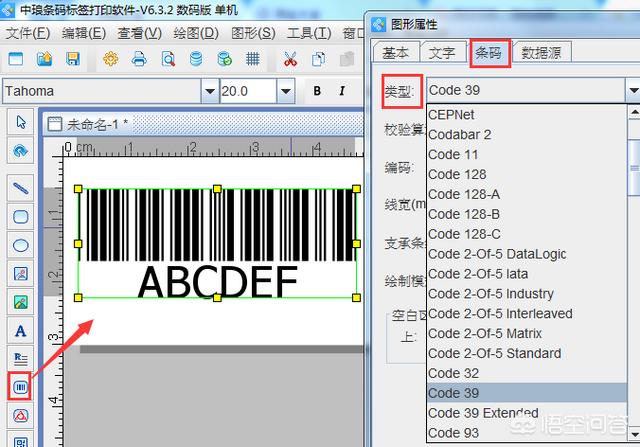This screenshot has height=447, width=640.
Task: Select the Rich text tool
Action: click(x=20, y=358)
